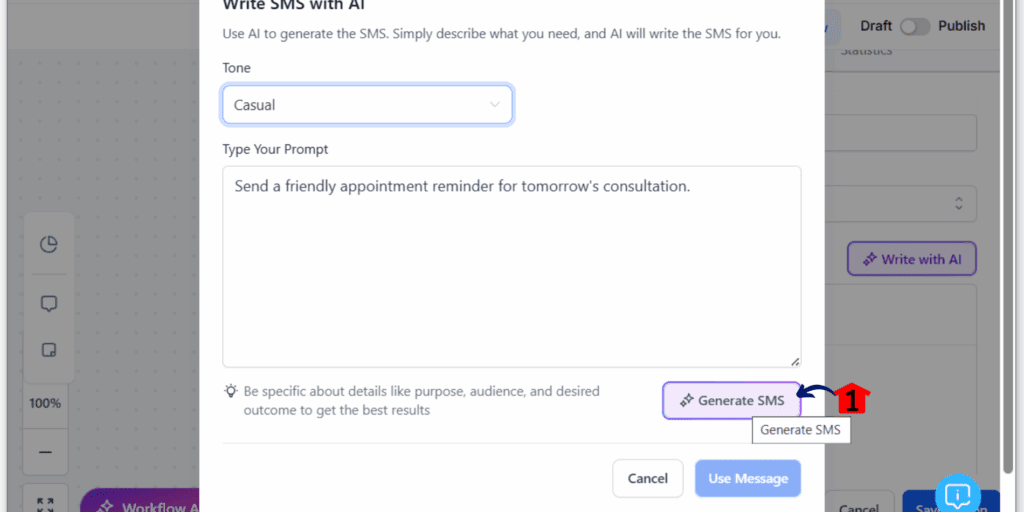This screenshot has width=1024, height=512.
Task: Click the 100% zoom level indicator
Action: point(45,403)
